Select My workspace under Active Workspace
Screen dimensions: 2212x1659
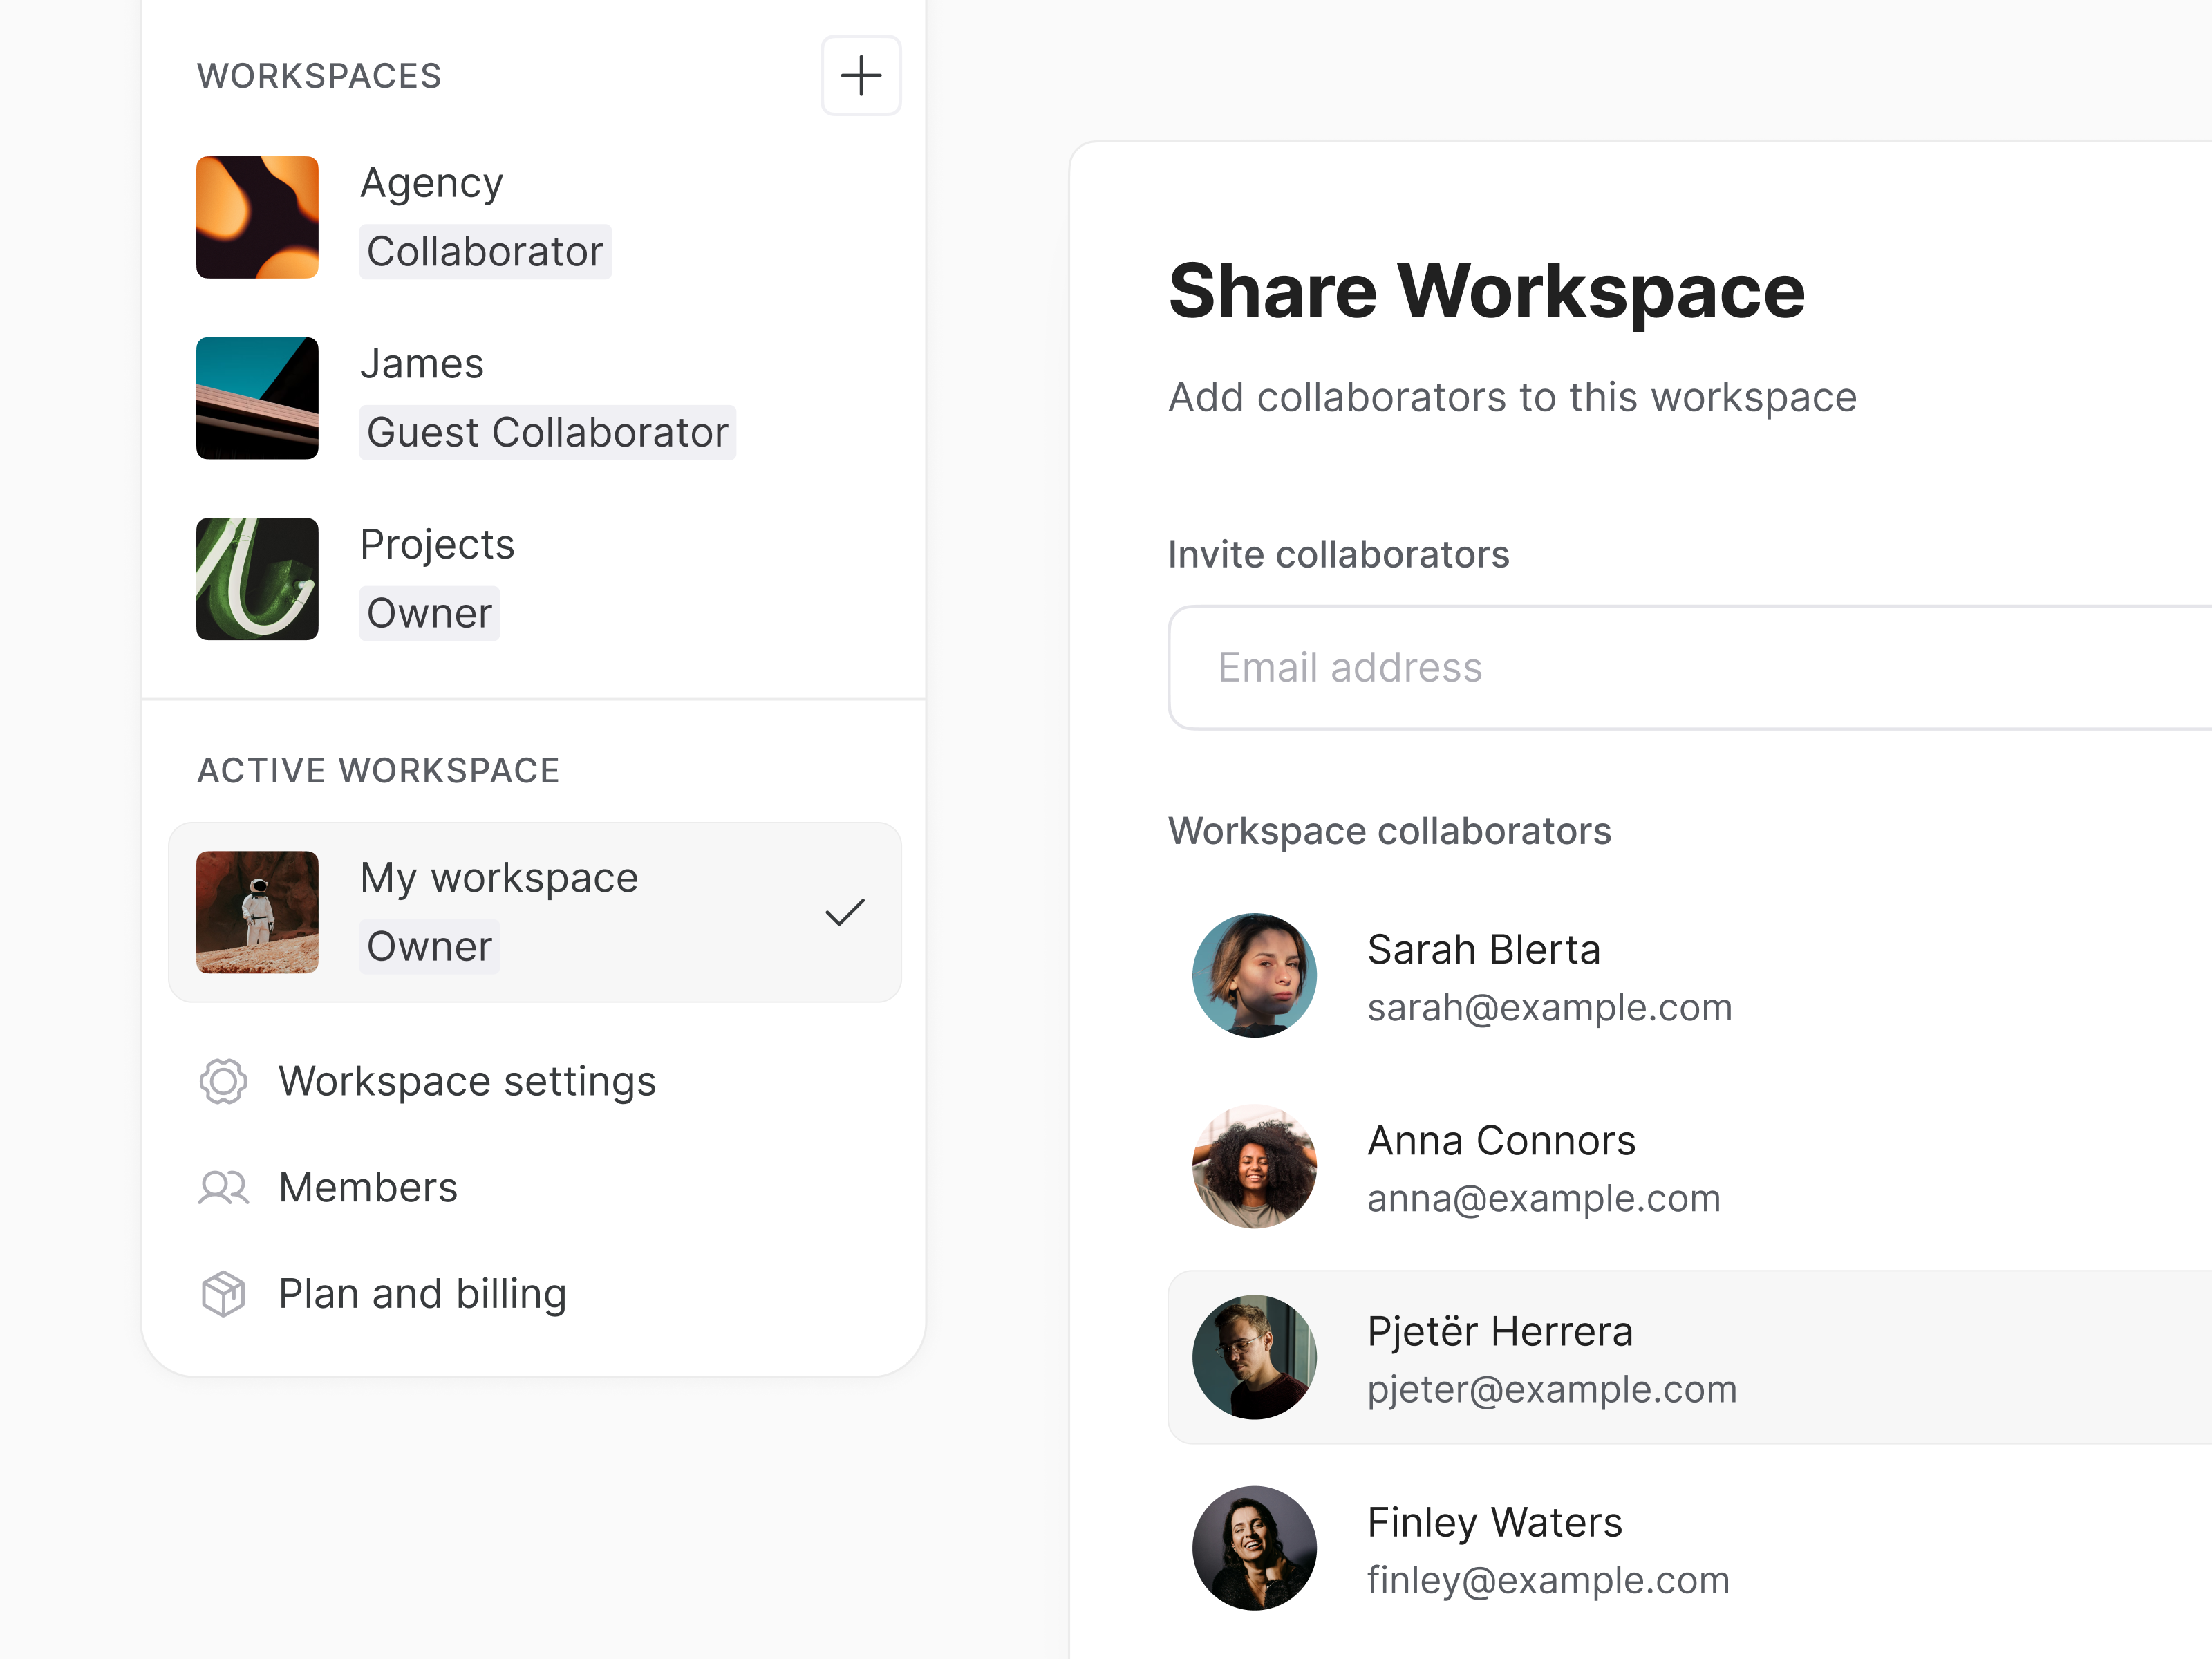pos(499,877)
